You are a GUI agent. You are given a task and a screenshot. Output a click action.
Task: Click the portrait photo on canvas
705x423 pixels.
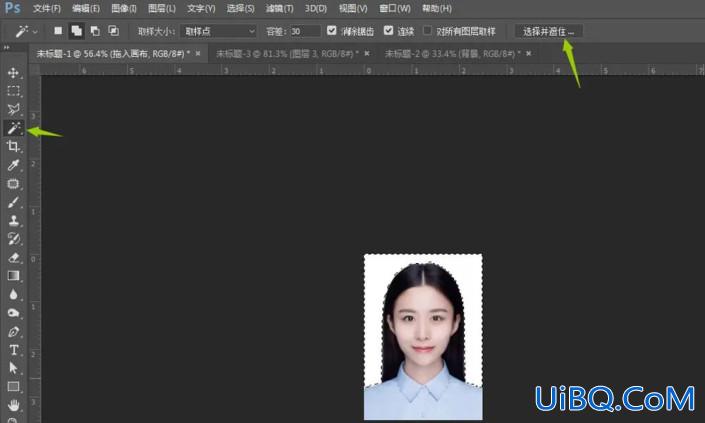click(423, 337)
